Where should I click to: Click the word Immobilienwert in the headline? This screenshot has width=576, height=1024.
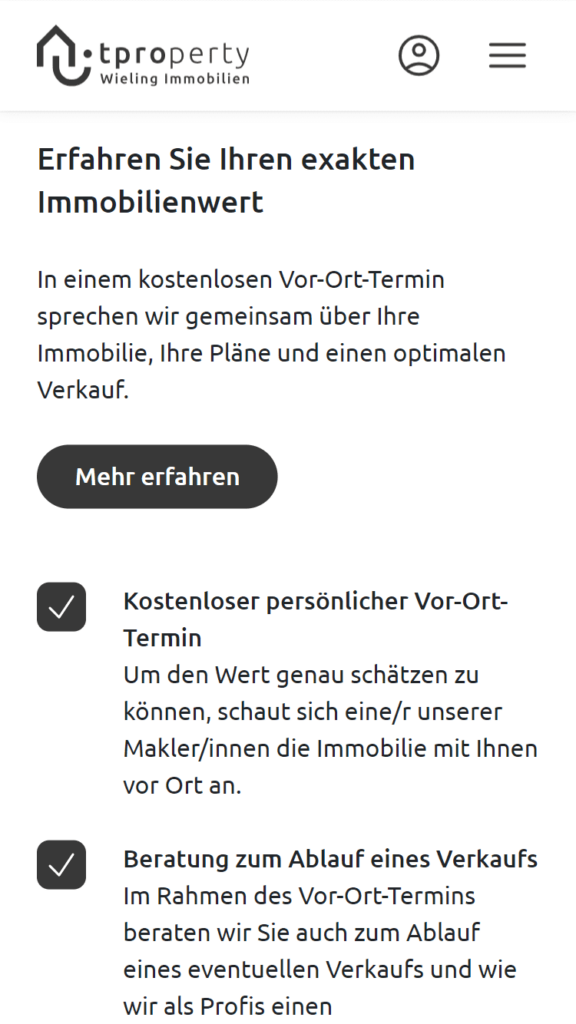click(150, 202)
